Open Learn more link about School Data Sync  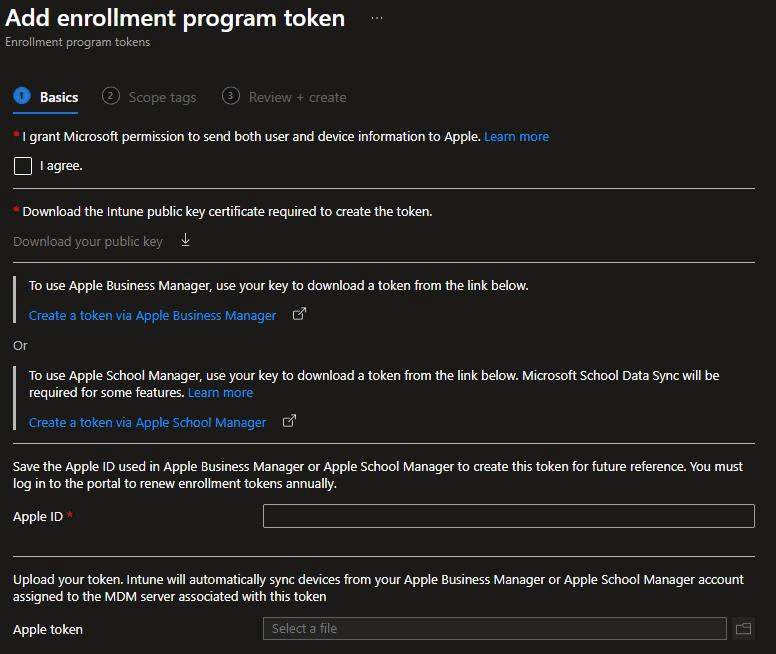click(220, 392)
